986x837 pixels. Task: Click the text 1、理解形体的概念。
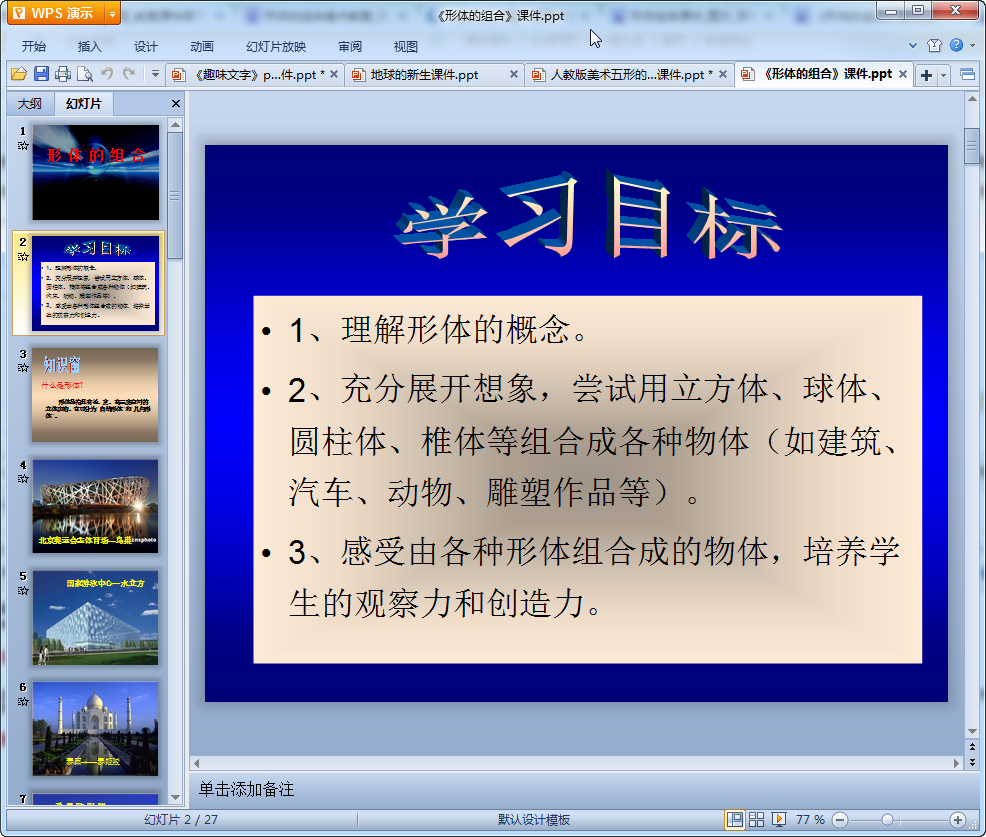click(439, 330)
